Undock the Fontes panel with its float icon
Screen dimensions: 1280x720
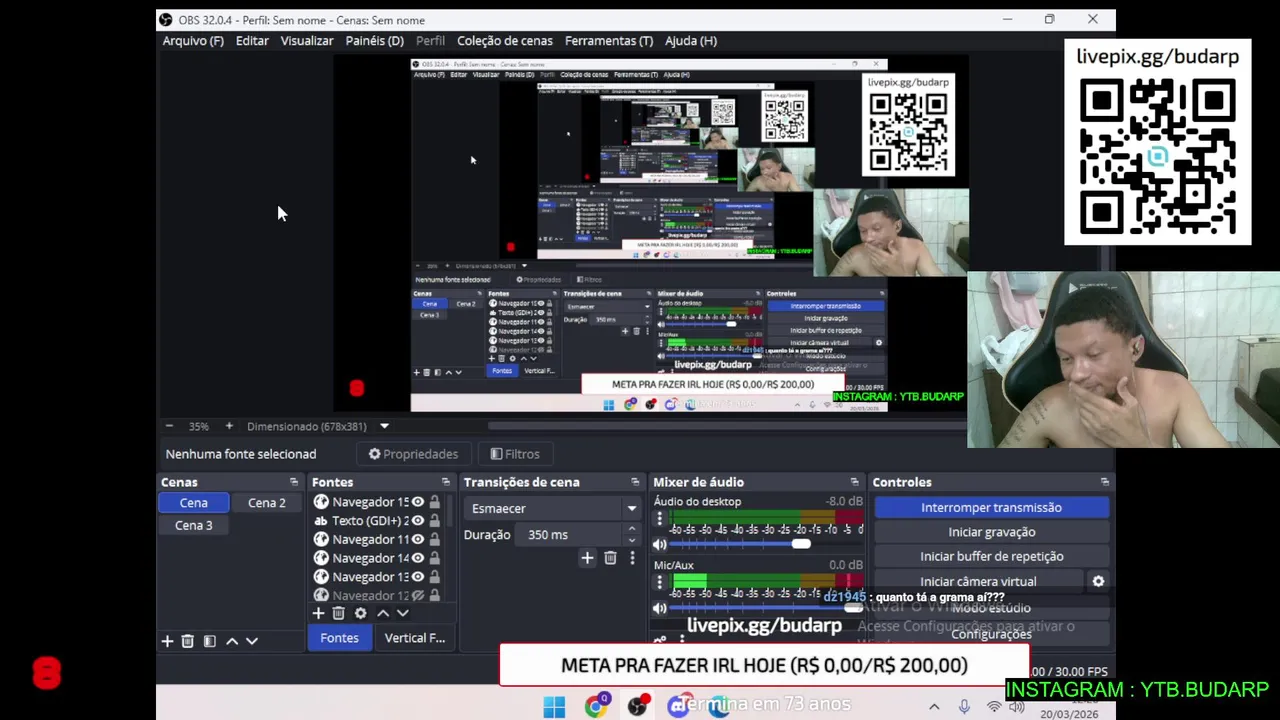click(x=446, y=482)
